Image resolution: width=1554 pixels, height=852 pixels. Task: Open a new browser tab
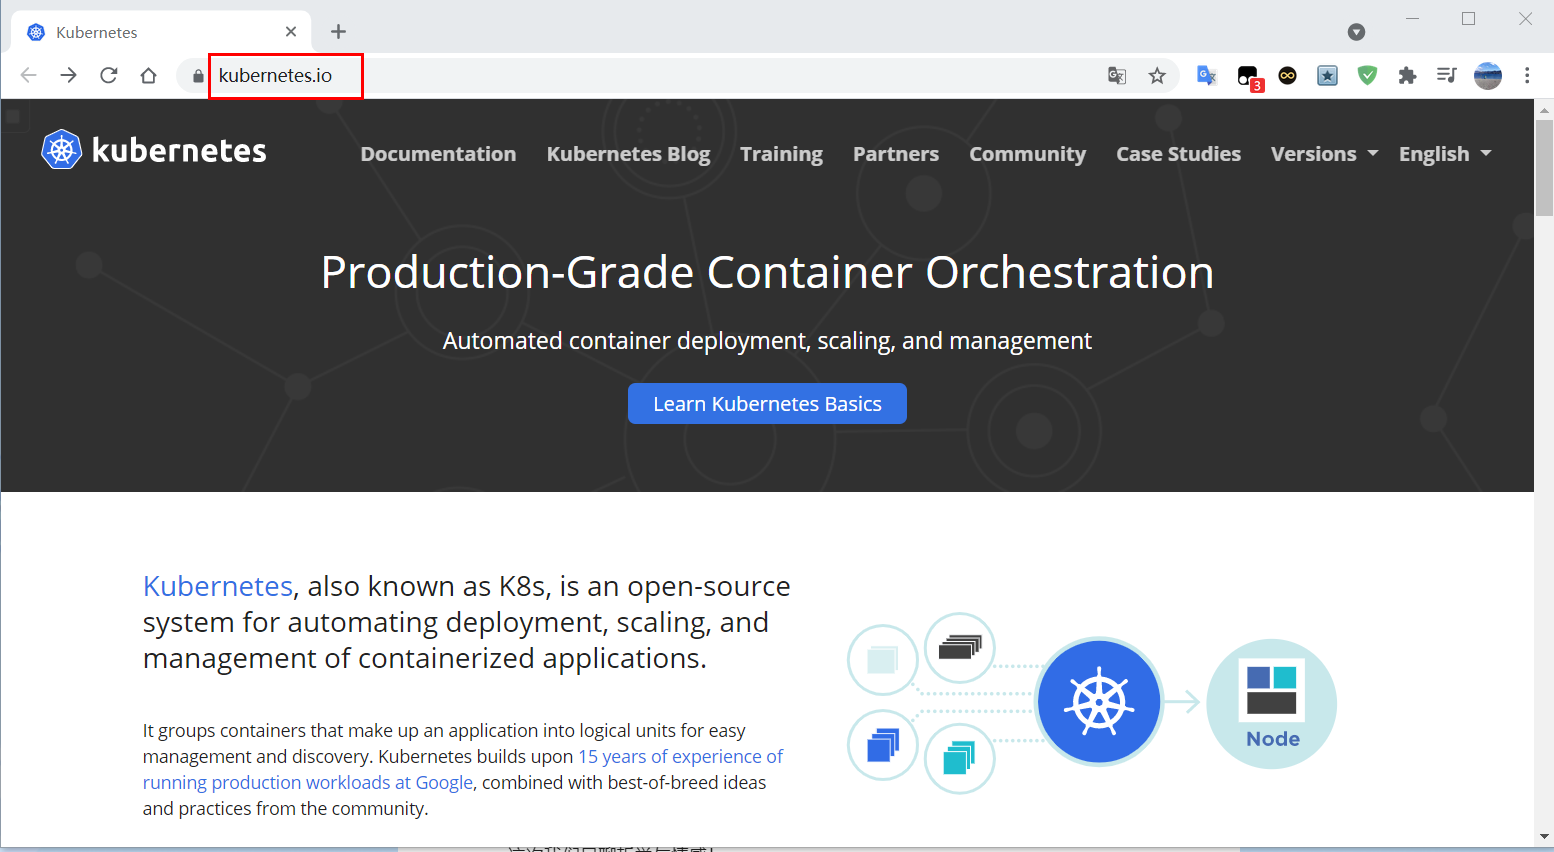coord(338,32)
